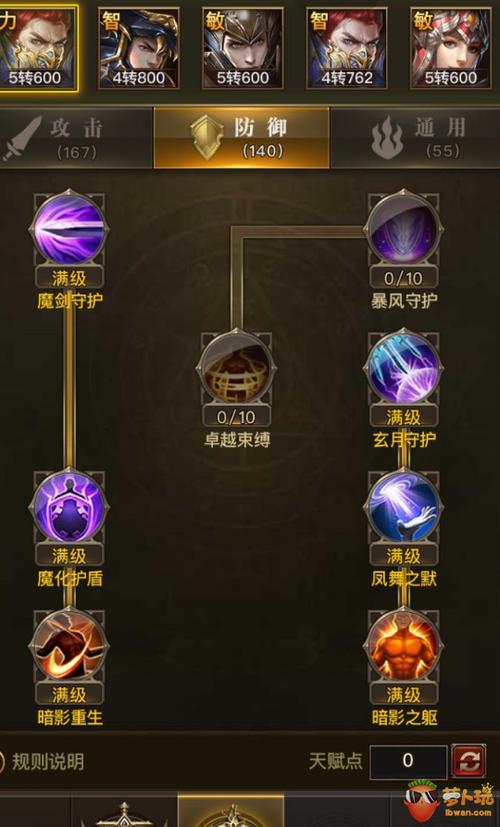
Task: Select the 防御 (140) tab
Action: (242, 138)
